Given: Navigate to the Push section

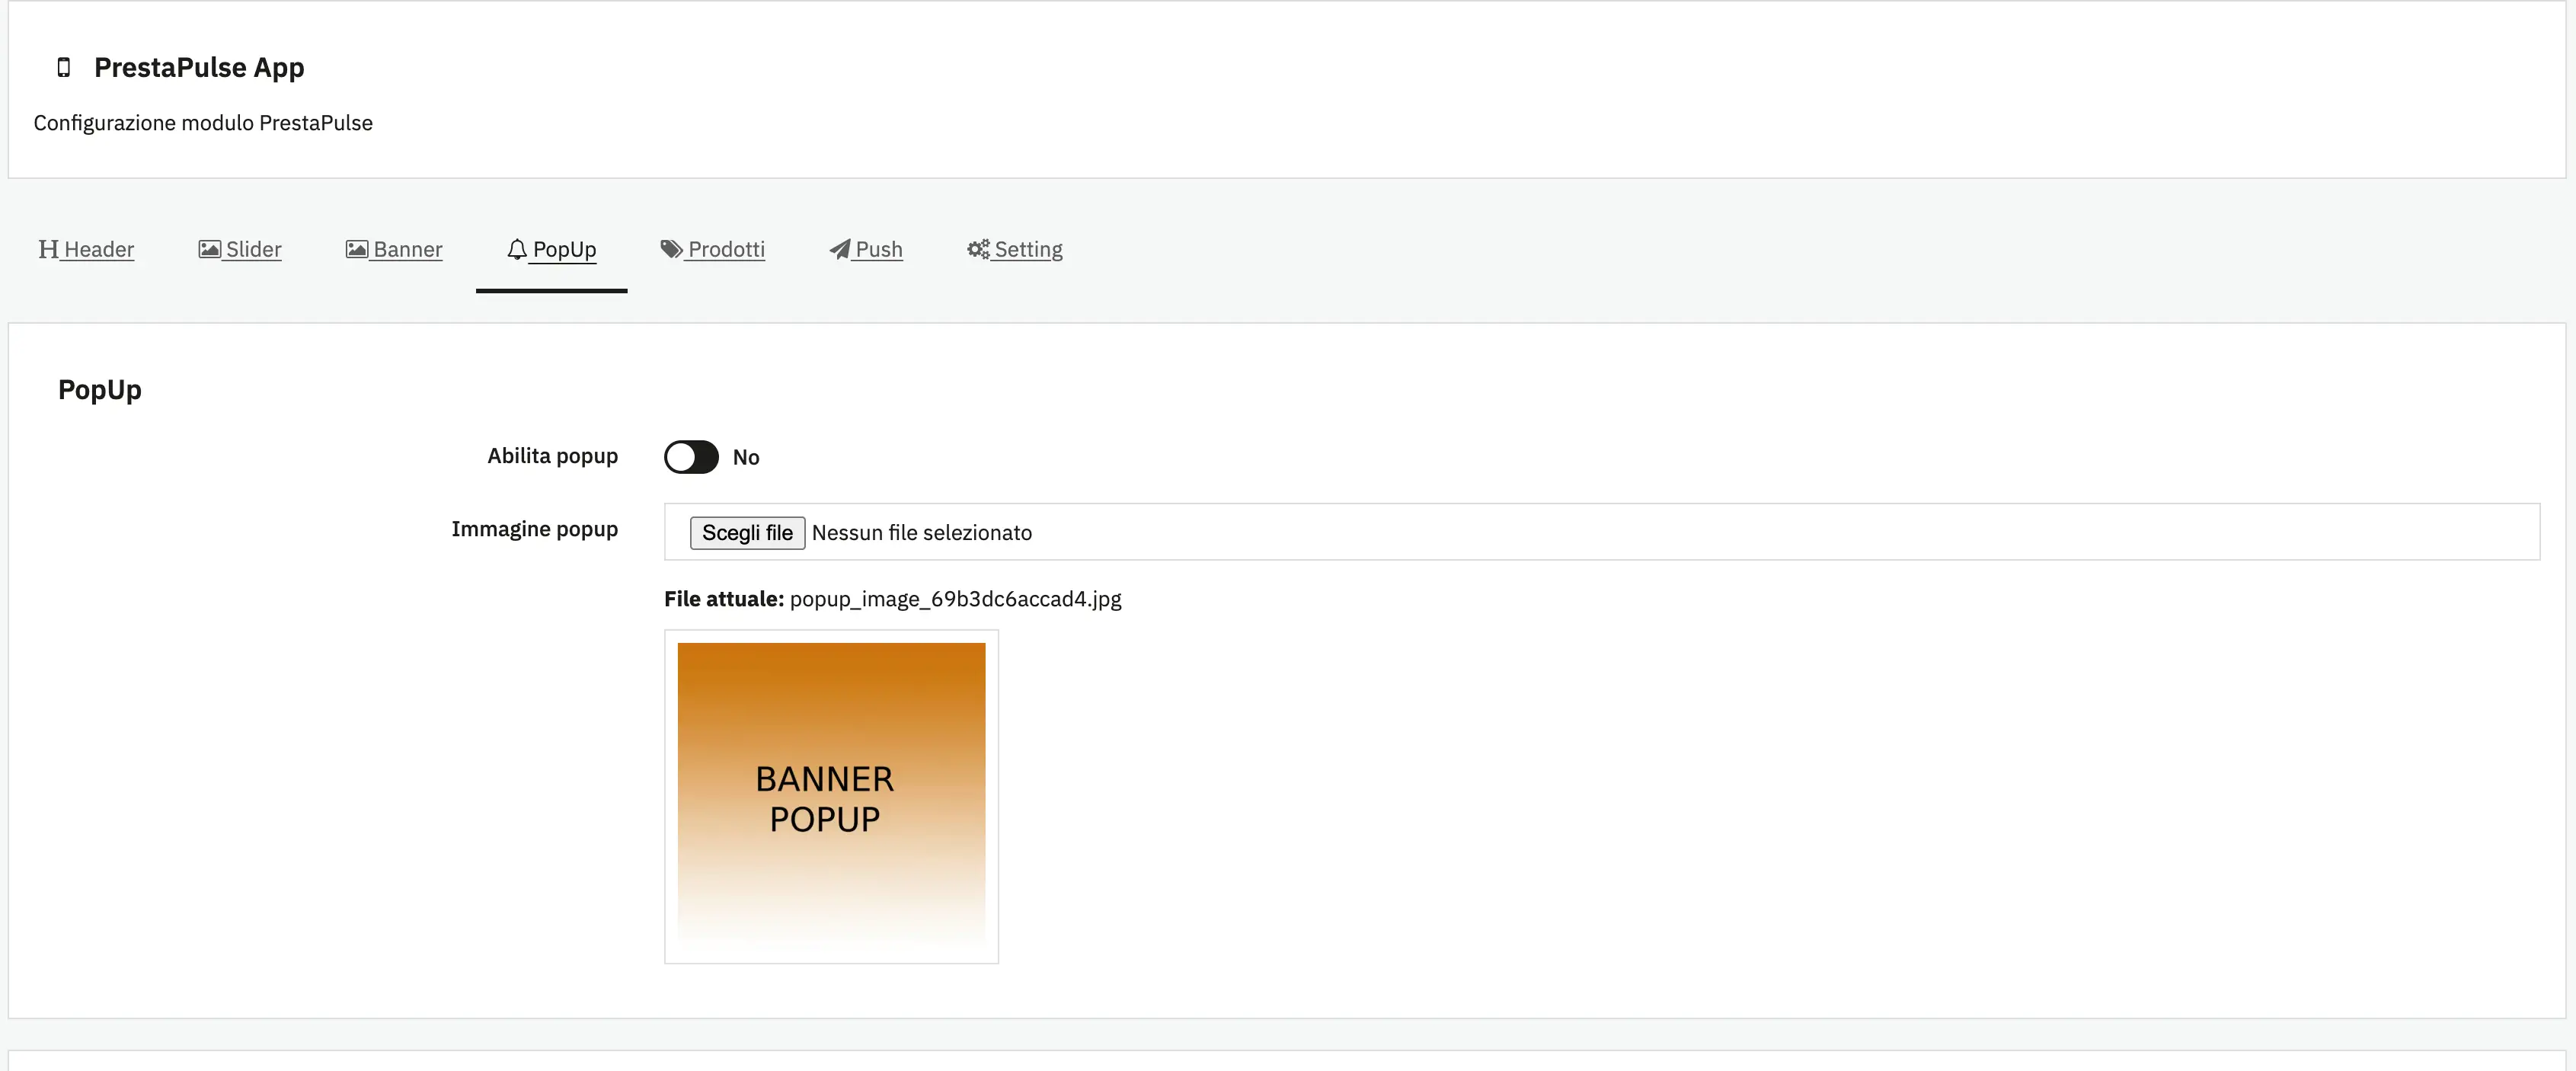Looking at the screenshot, I should pos(878,249).
